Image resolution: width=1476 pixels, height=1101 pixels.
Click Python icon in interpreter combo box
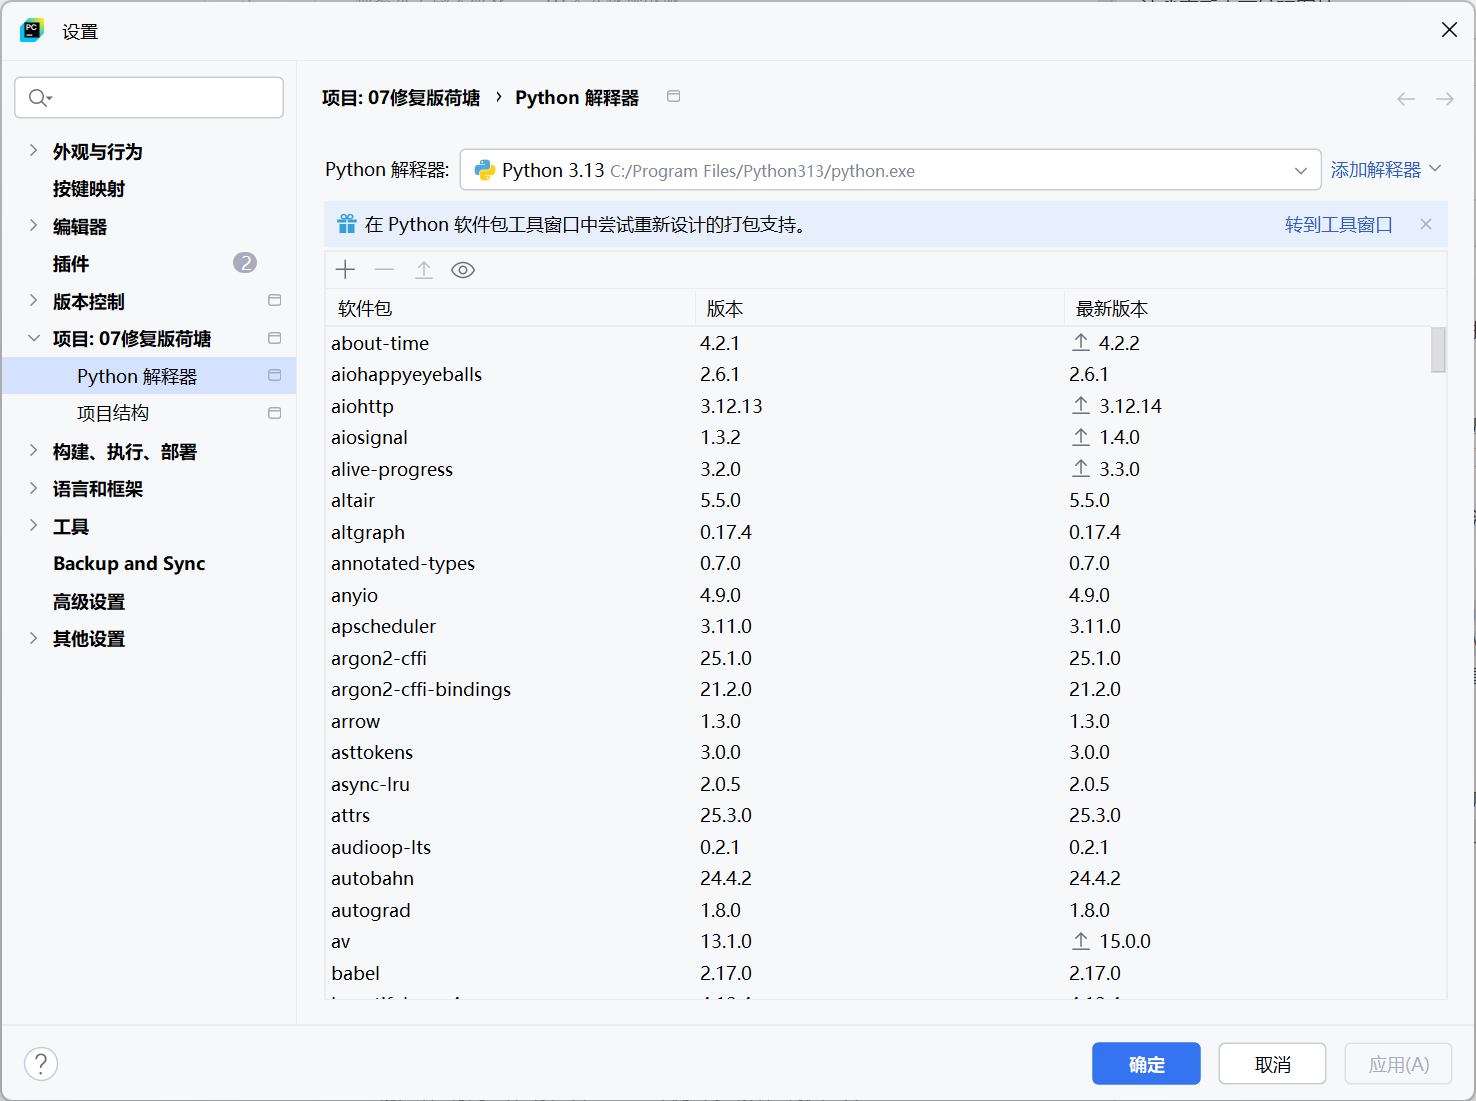[x=485, y=170]
